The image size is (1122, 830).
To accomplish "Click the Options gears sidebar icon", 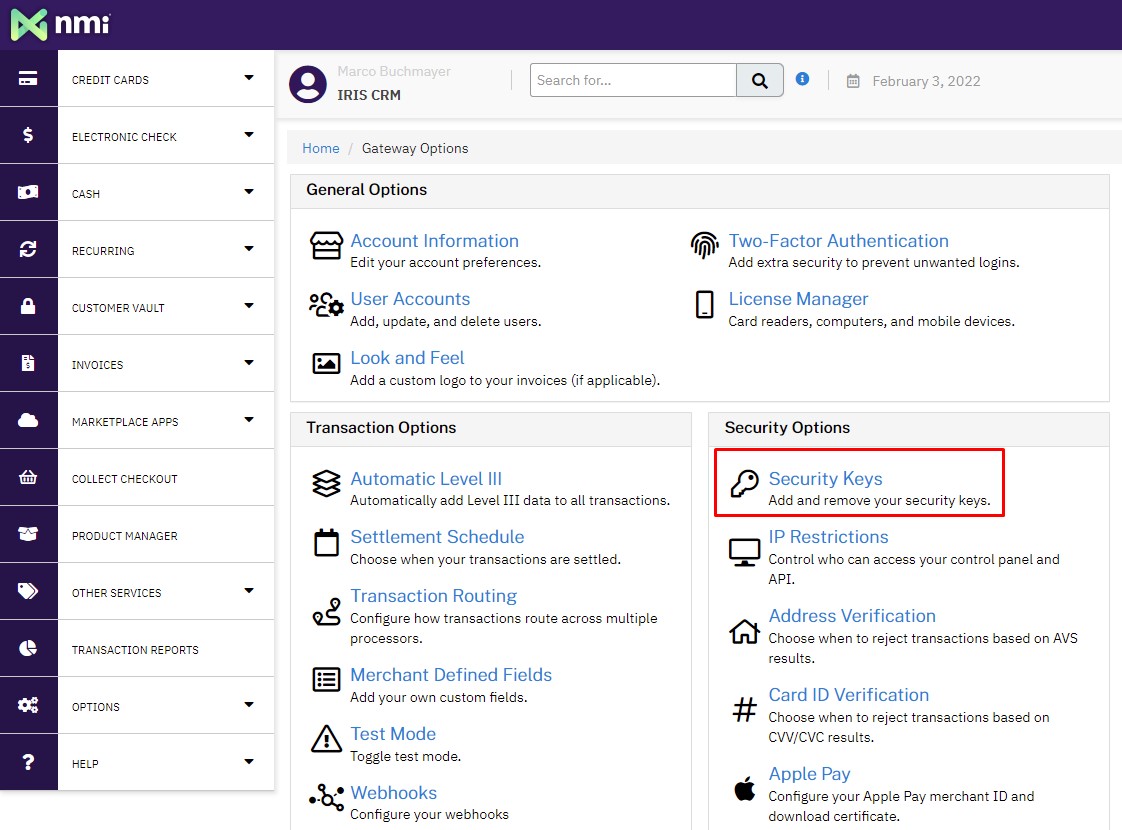I will [28, 705].
